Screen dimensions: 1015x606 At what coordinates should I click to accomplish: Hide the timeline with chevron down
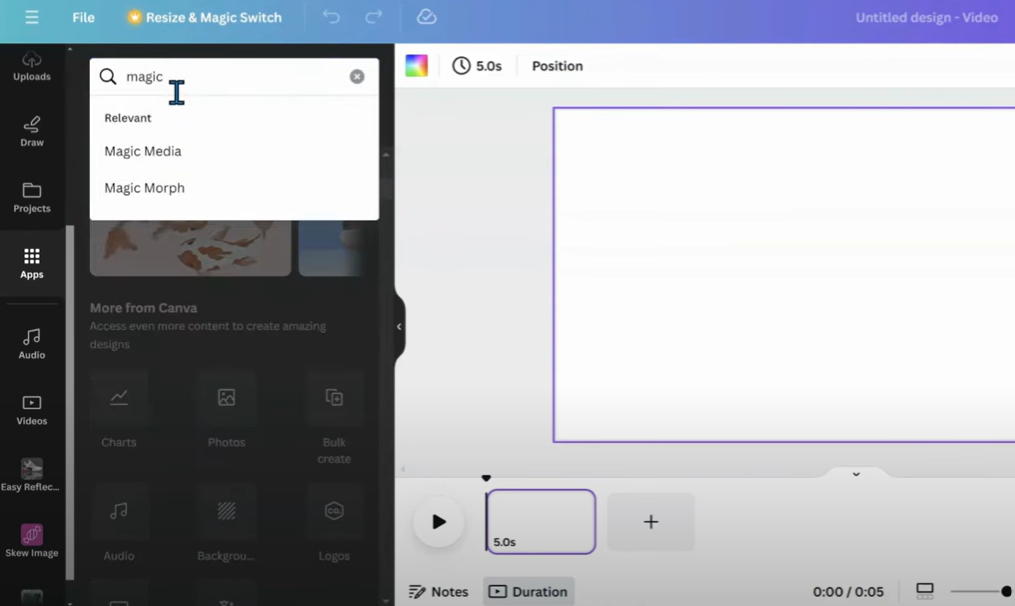(856, 474)
